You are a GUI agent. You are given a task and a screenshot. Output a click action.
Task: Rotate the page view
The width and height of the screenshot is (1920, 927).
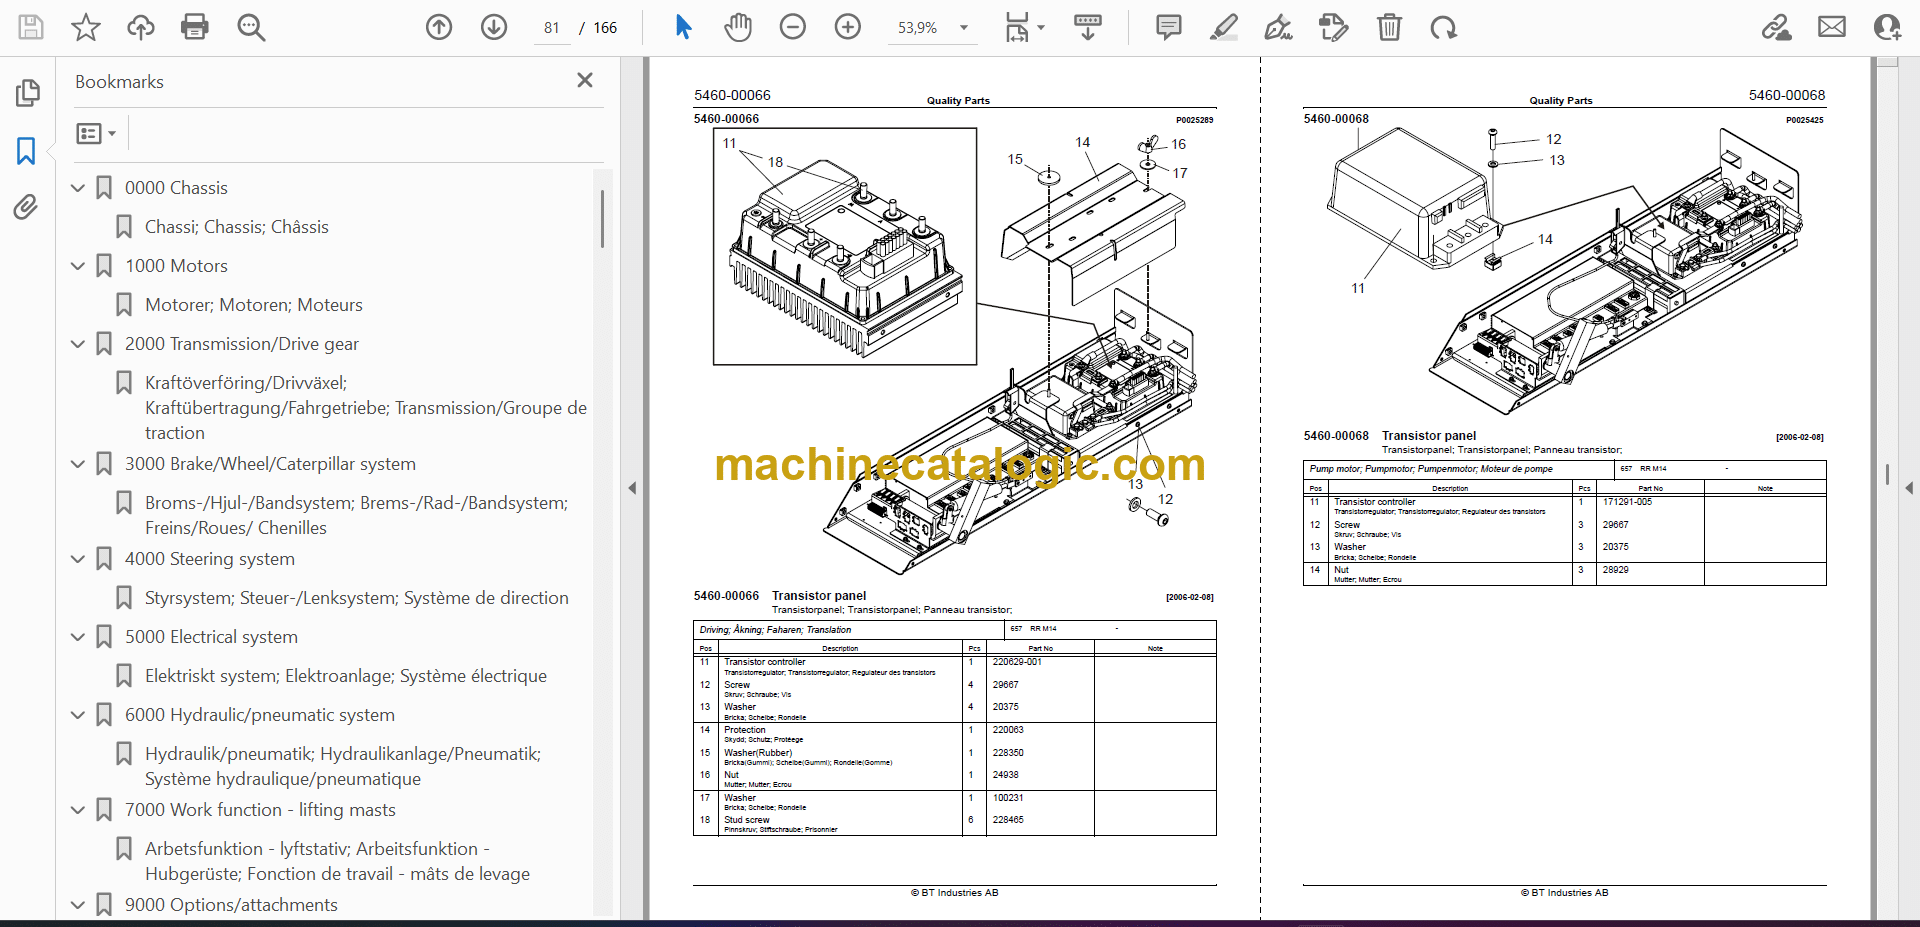coord(1443,27)
